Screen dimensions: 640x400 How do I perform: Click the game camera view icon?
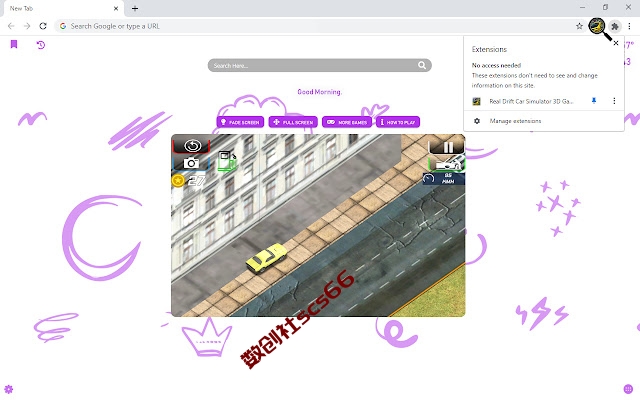click(x=191, y=163)
